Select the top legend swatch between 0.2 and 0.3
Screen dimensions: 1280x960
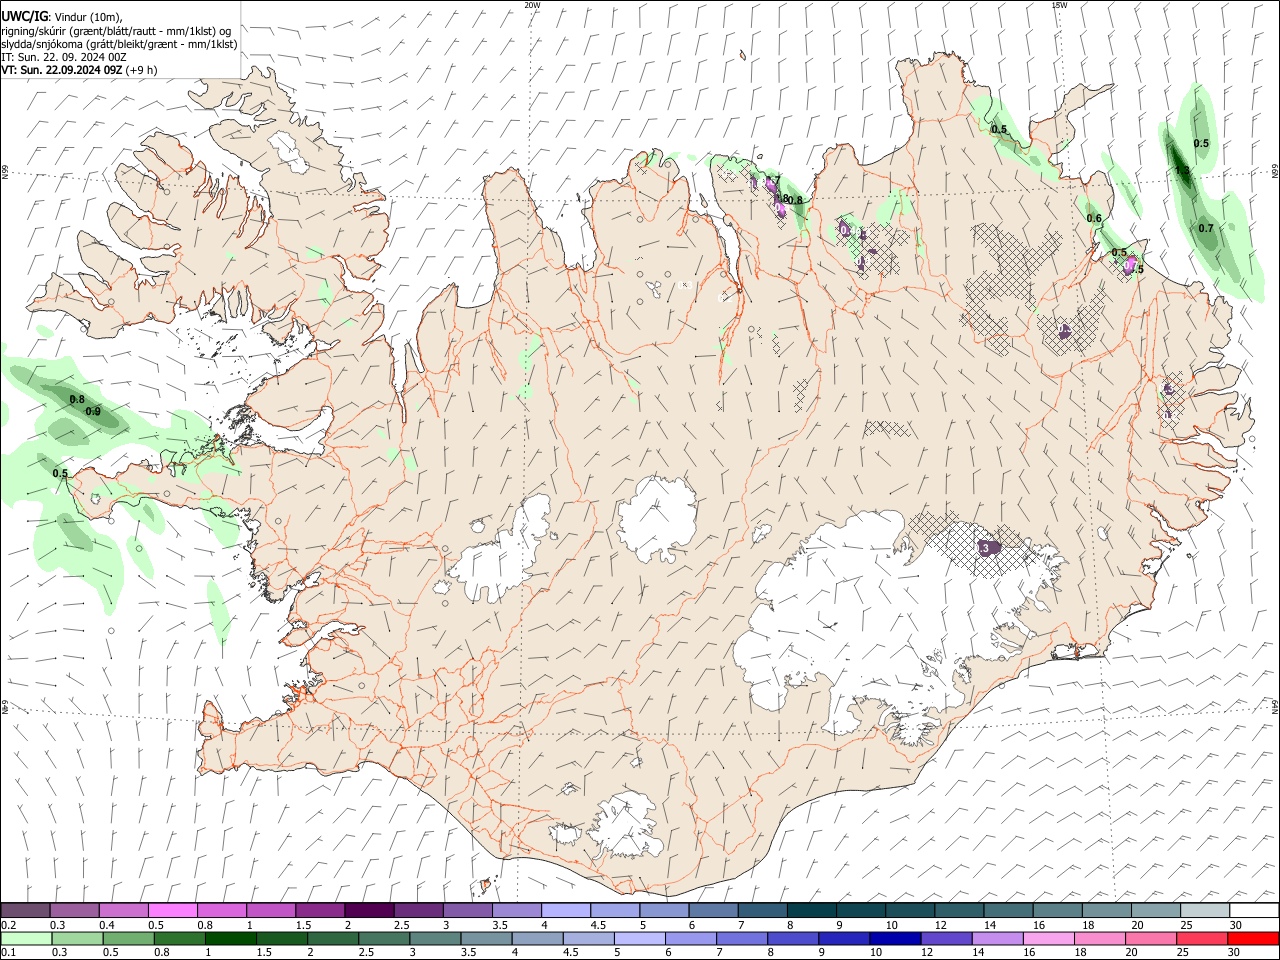click(x=25, y=911)
